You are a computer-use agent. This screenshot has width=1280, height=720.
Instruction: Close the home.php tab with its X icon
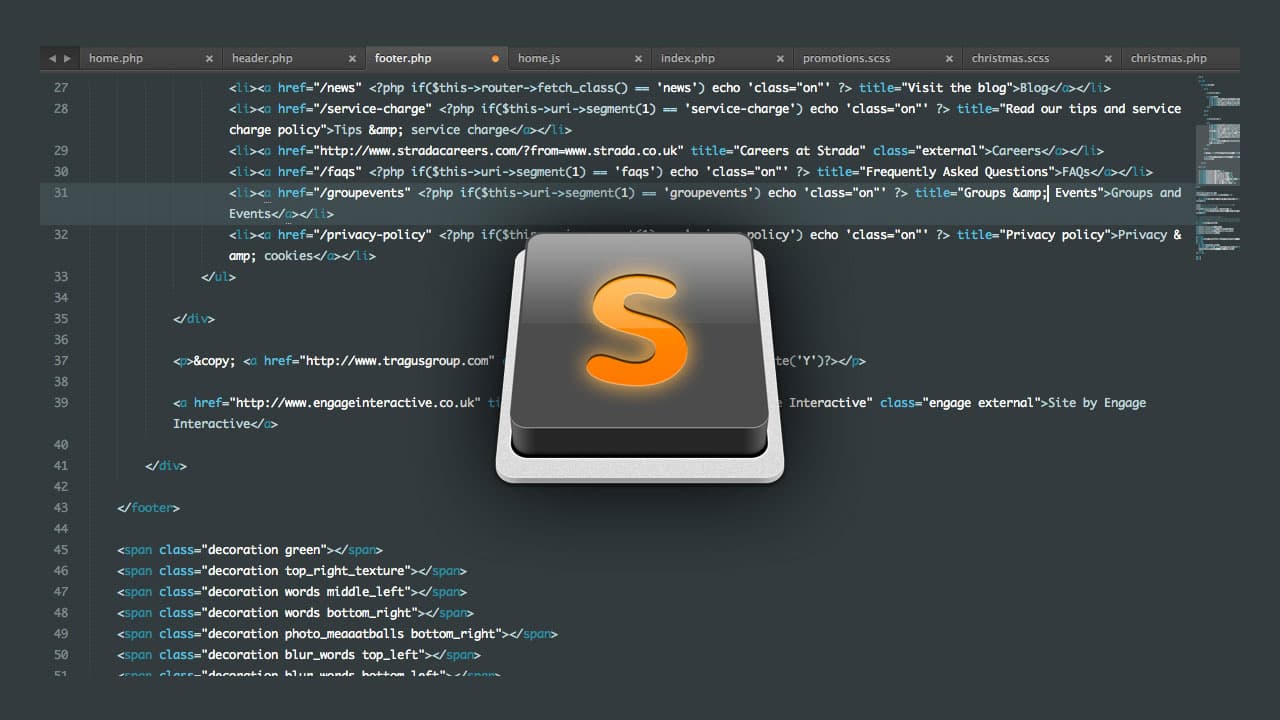209,58
